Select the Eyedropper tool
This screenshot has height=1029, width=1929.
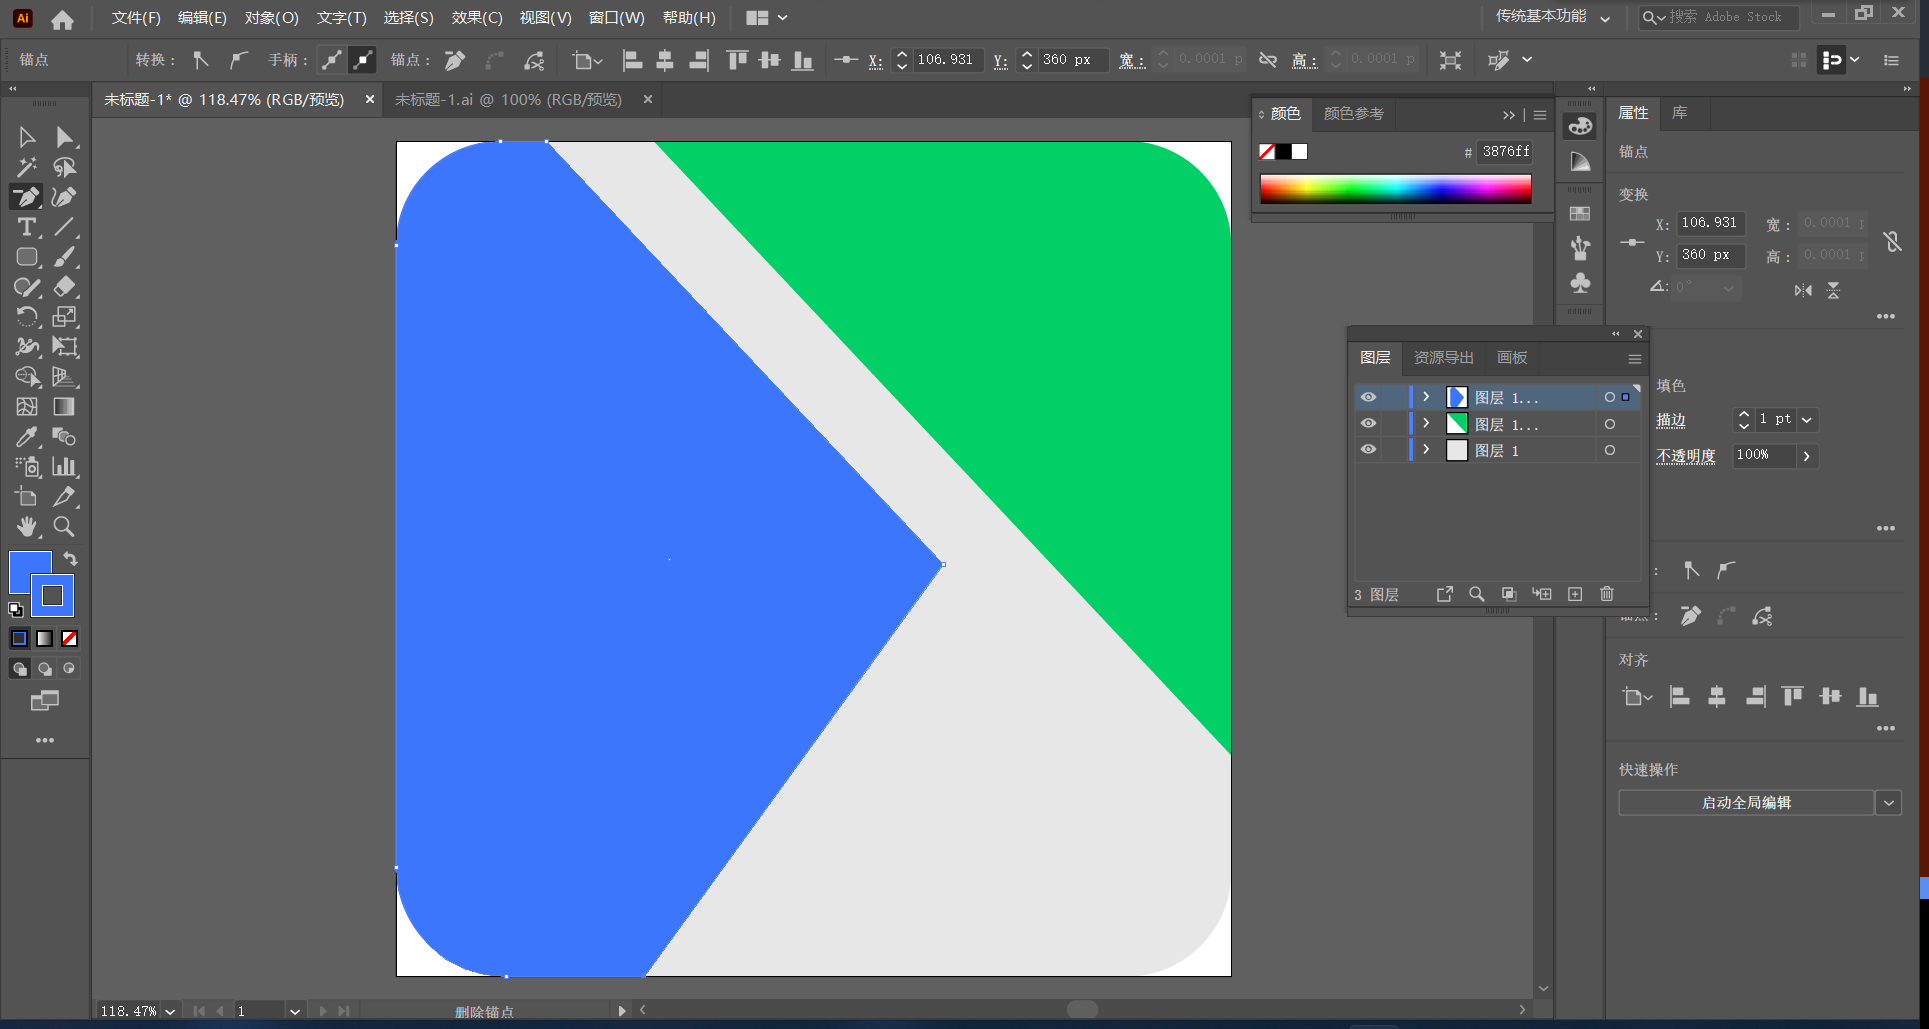(27, 437)
